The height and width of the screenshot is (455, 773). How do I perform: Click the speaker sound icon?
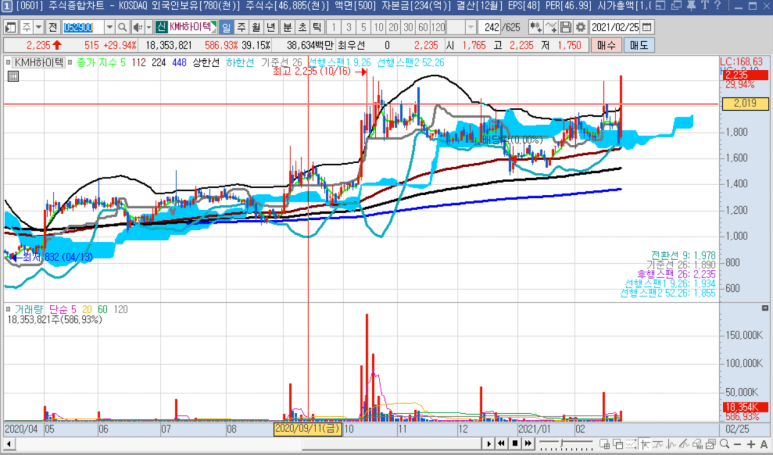coord(136,26)
